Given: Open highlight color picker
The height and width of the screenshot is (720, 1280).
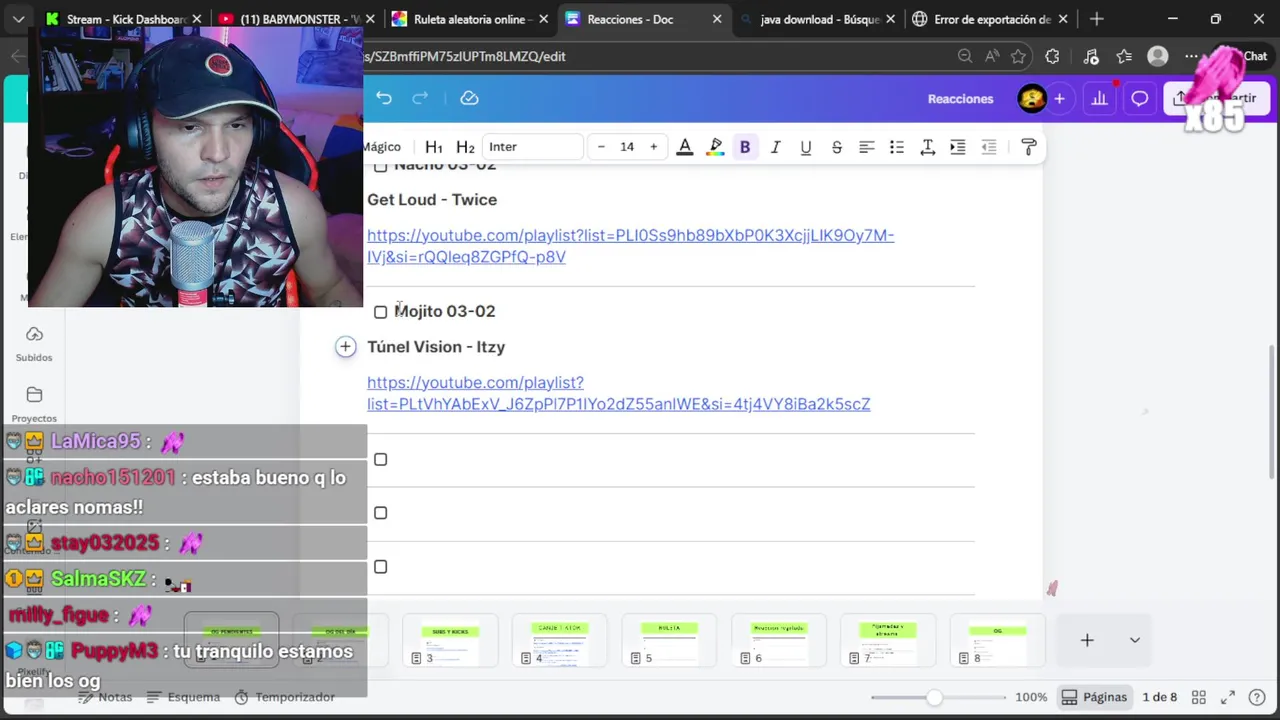Looking at the screenshot, I should (x=715, y=147).
